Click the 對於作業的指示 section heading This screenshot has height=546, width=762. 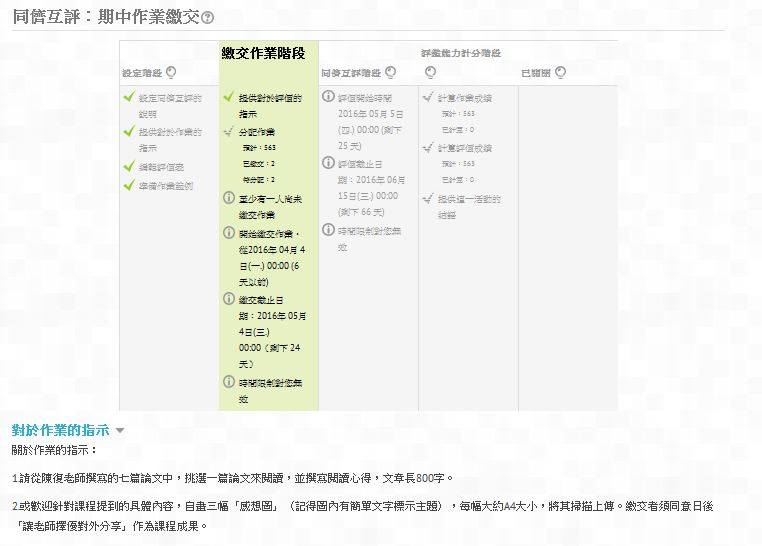point(61,430)
